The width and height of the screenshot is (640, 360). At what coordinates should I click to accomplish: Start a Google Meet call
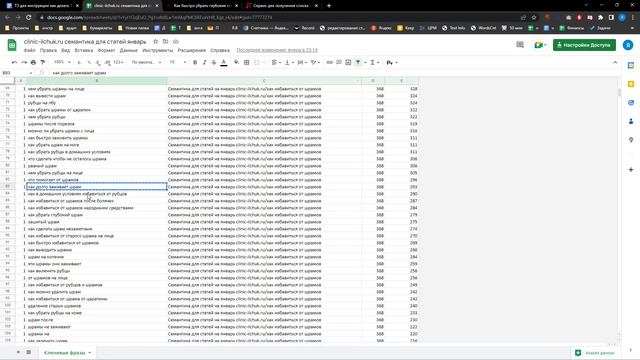pos(539,45)
